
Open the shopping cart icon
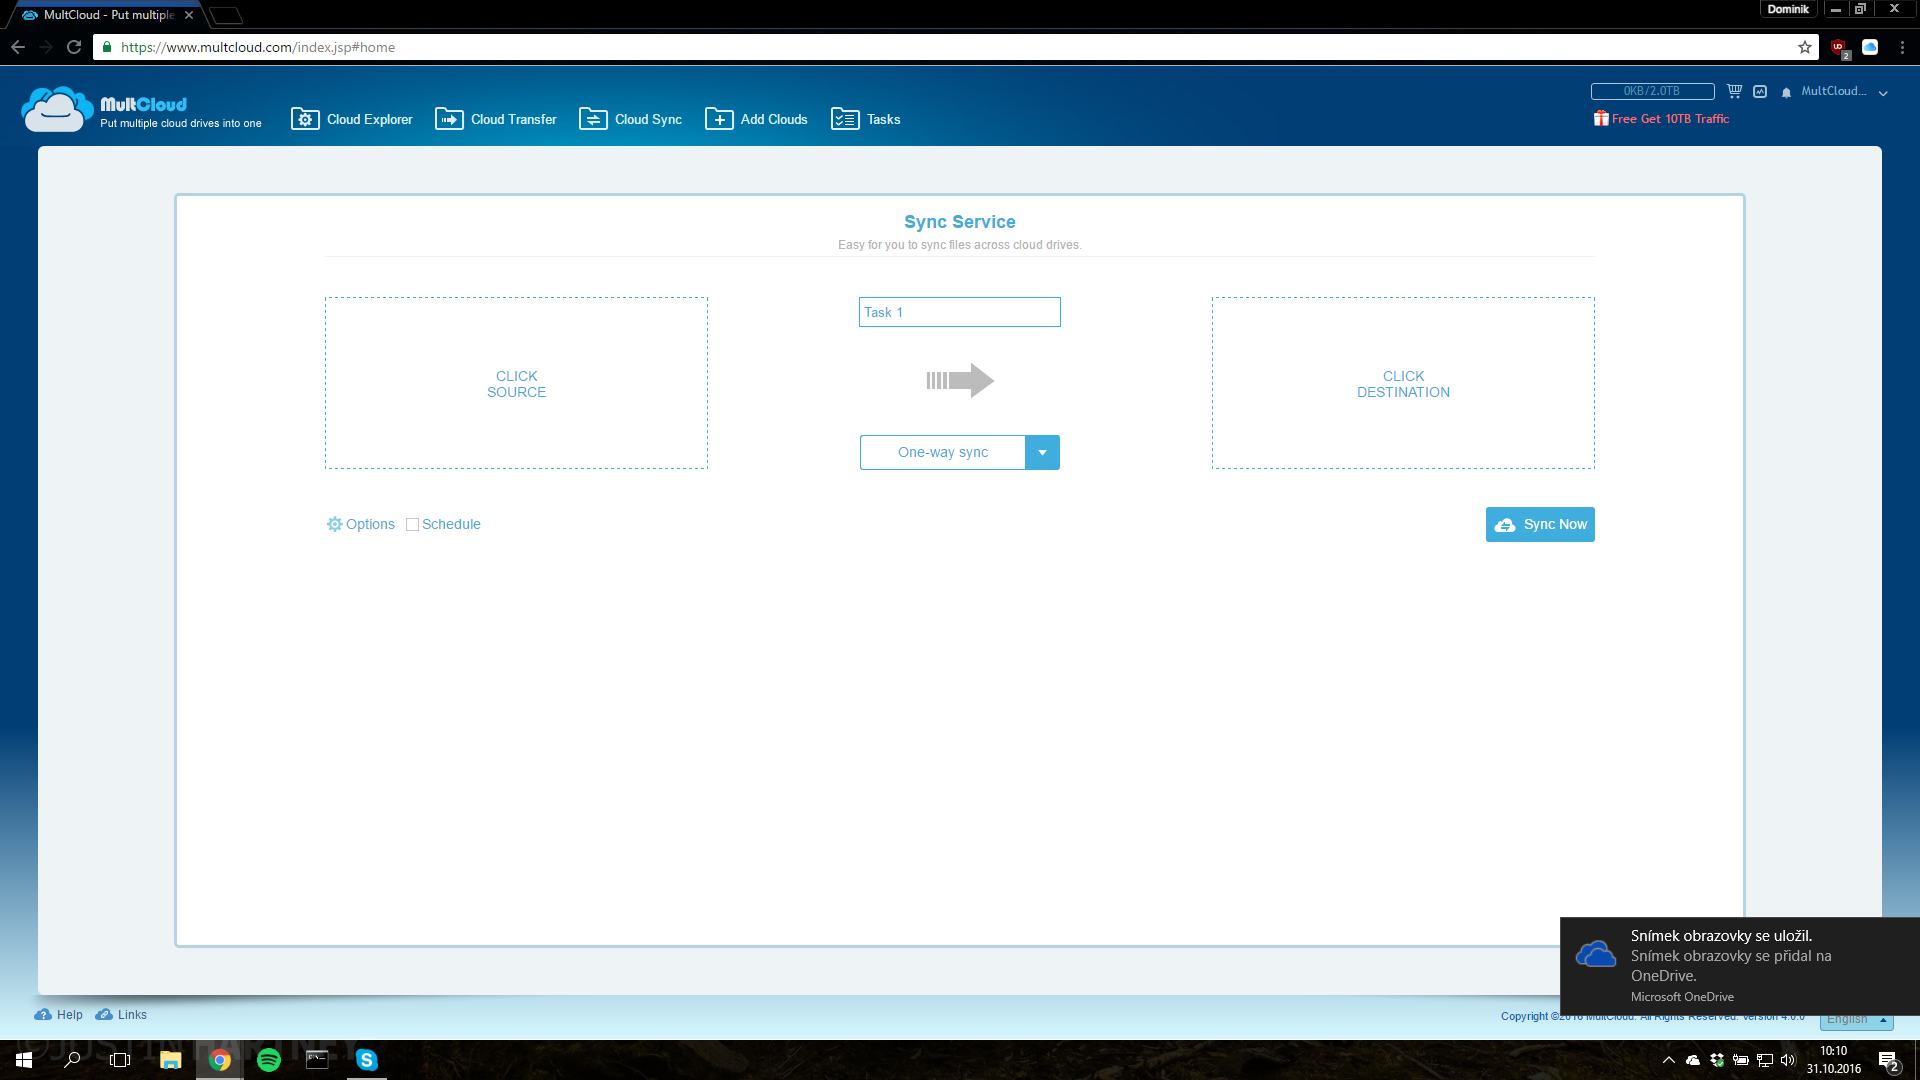1734,91
